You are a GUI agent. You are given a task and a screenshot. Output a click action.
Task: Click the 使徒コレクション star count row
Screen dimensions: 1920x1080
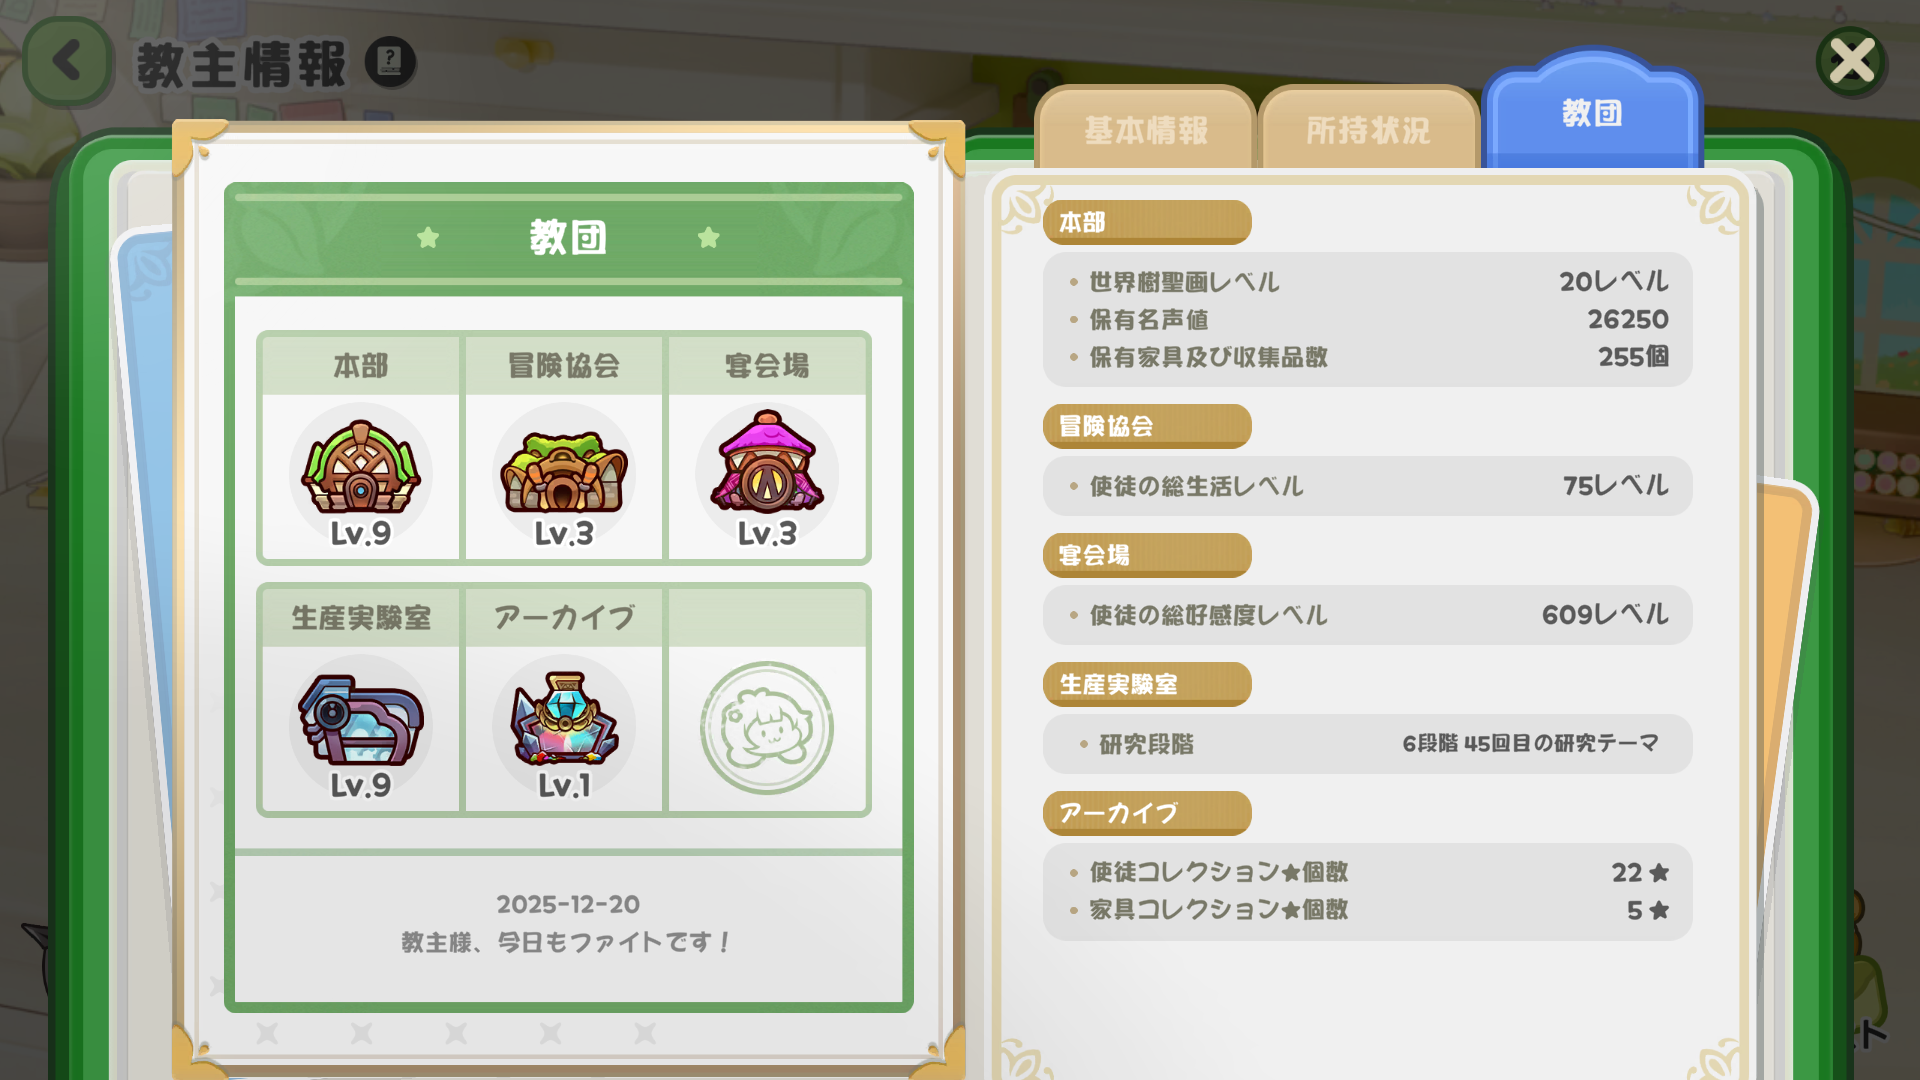[1367, 872]
